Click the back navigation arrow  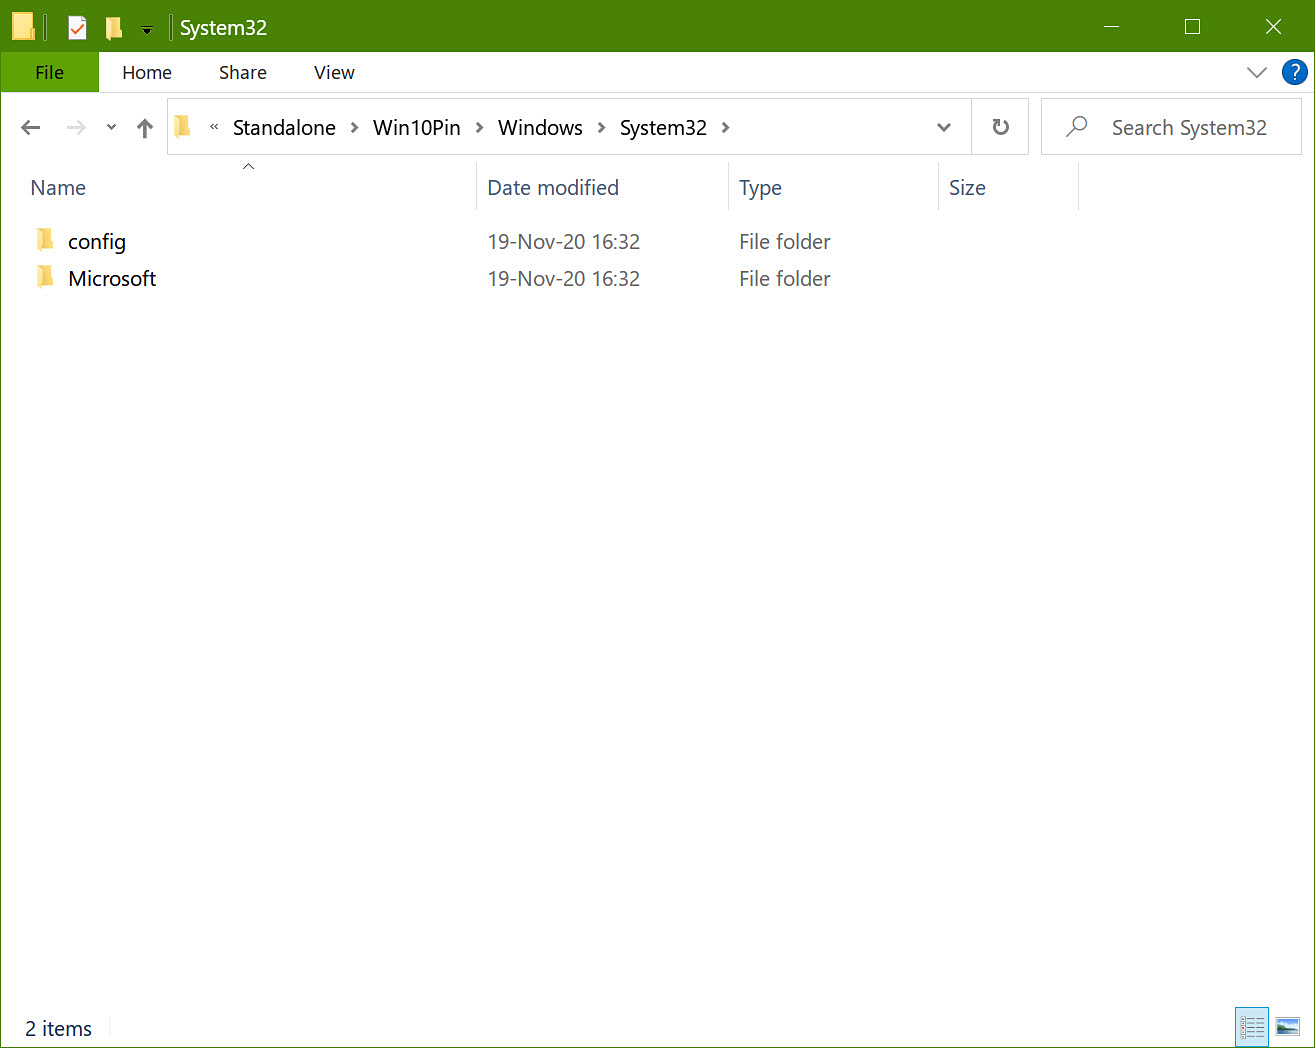click(30, 127)
